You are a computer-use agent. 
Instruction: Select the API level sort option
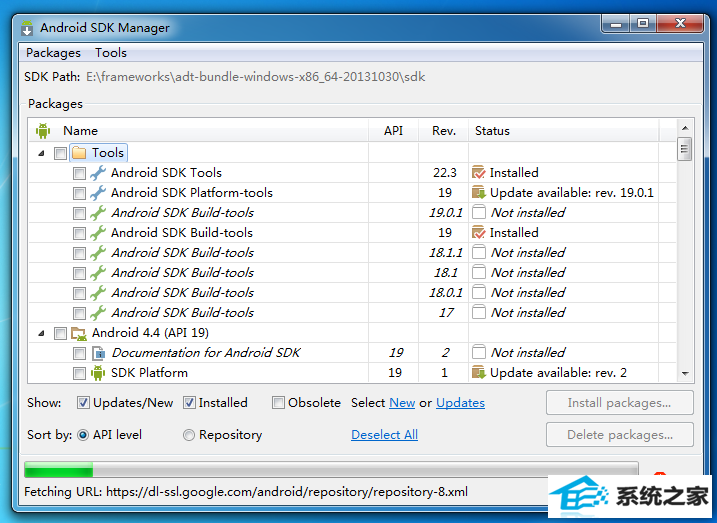(83, 435)
